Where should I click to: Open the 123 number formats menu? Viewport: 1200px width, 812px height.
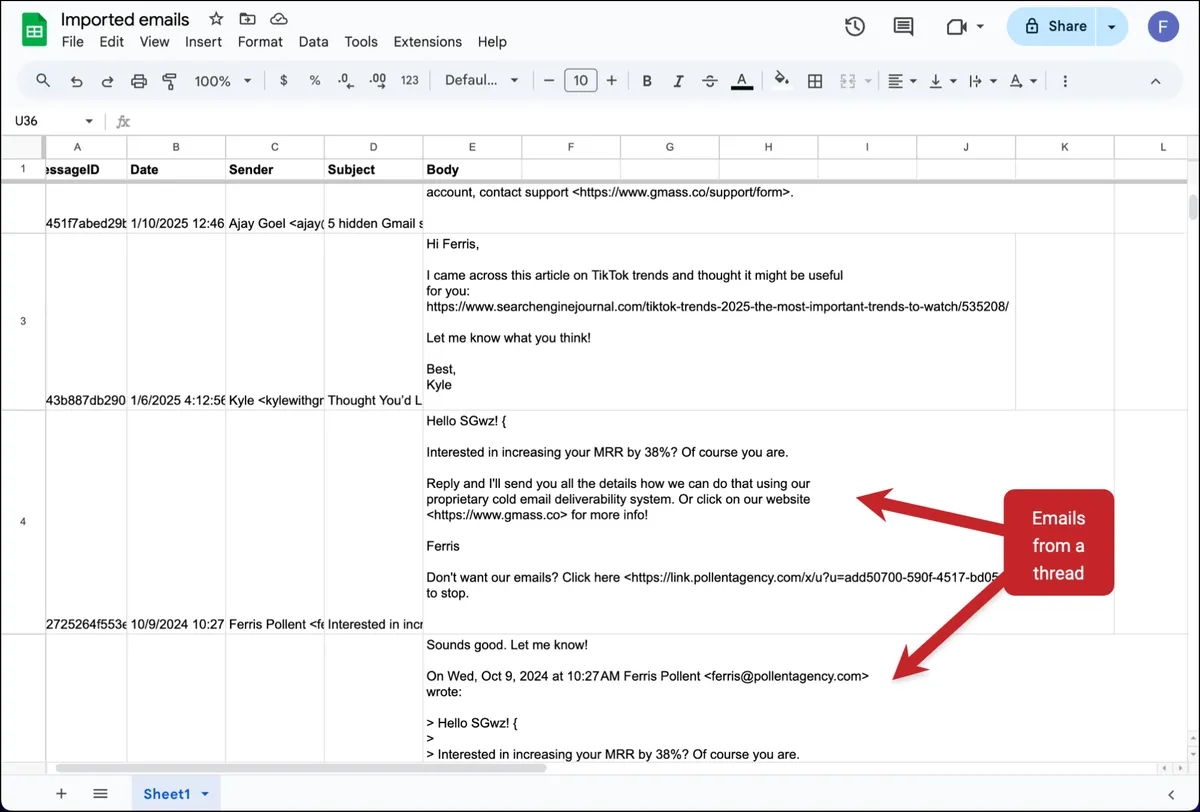[409, 81]
